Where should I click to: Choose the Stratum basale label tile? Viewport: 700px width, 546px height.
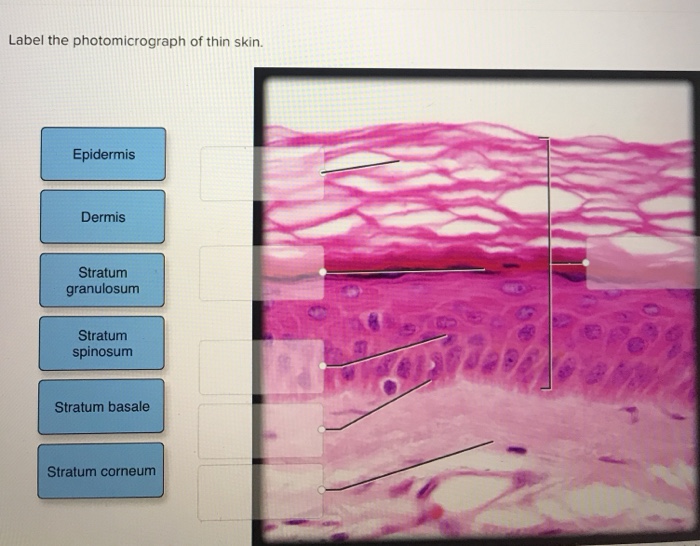tap(101, 407)
